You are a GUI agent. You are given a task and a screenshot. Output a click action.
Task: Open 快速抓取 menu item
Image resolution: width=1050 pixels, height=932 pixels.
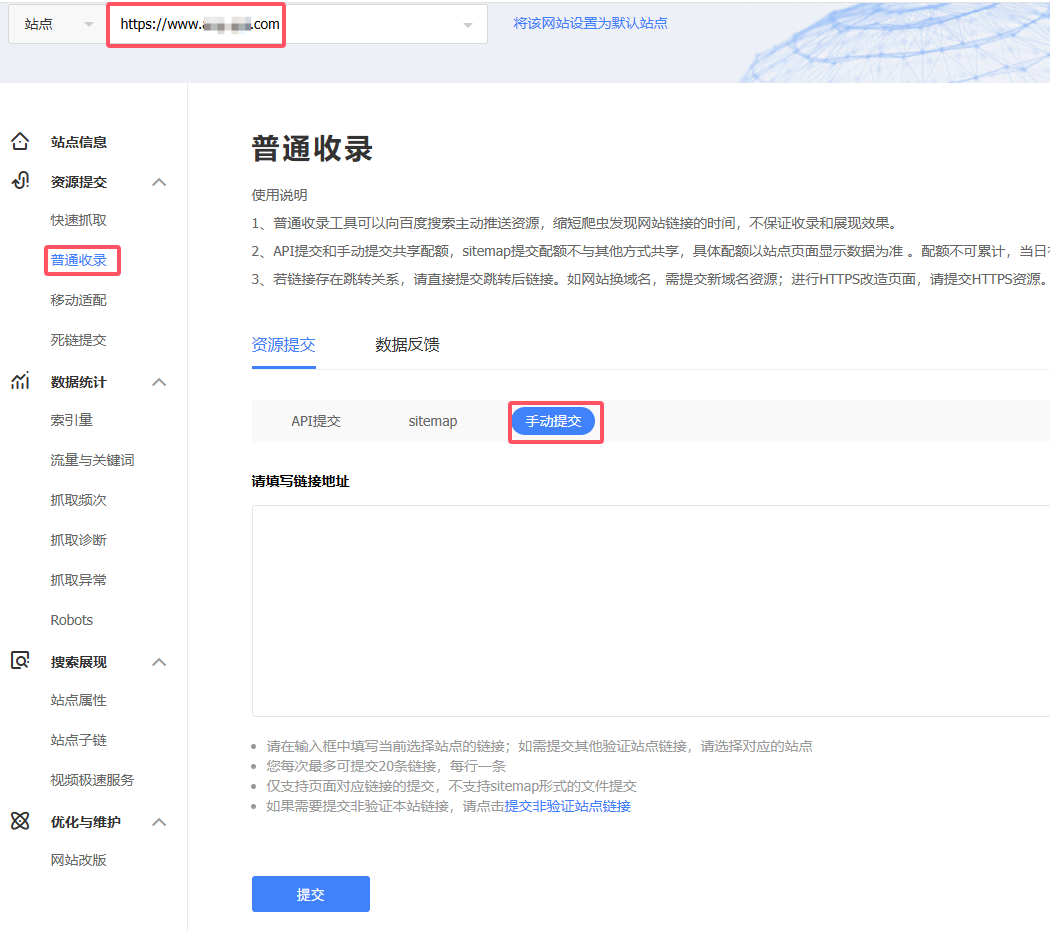[x=78, y=220]
